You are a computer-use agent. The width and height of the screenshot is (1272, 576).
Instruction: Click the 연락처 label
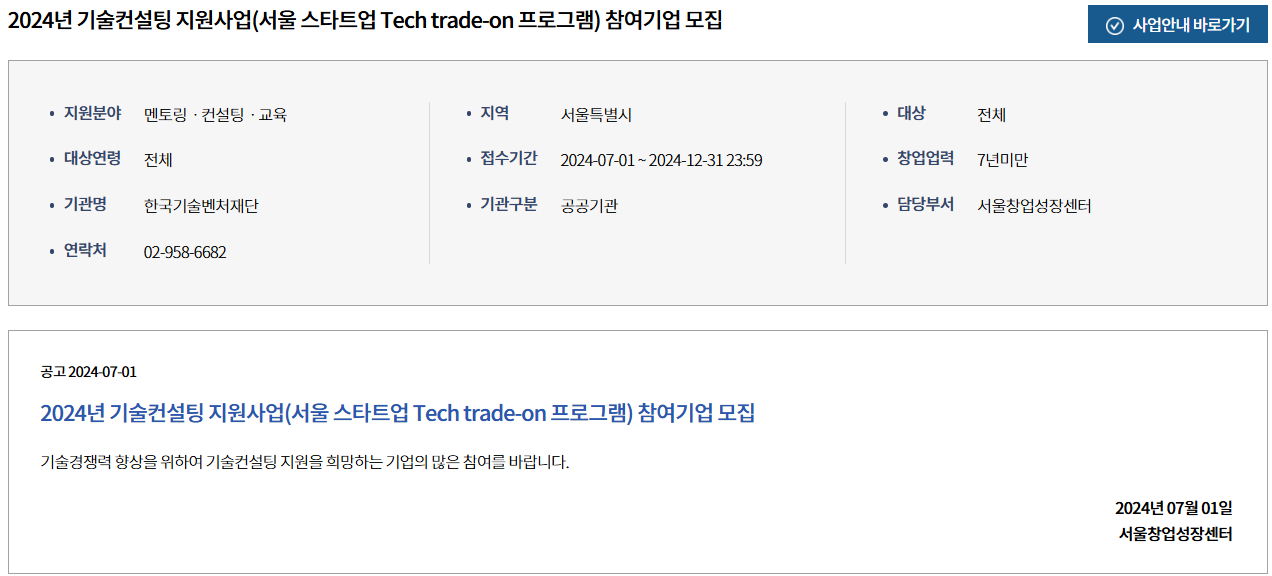85,251
